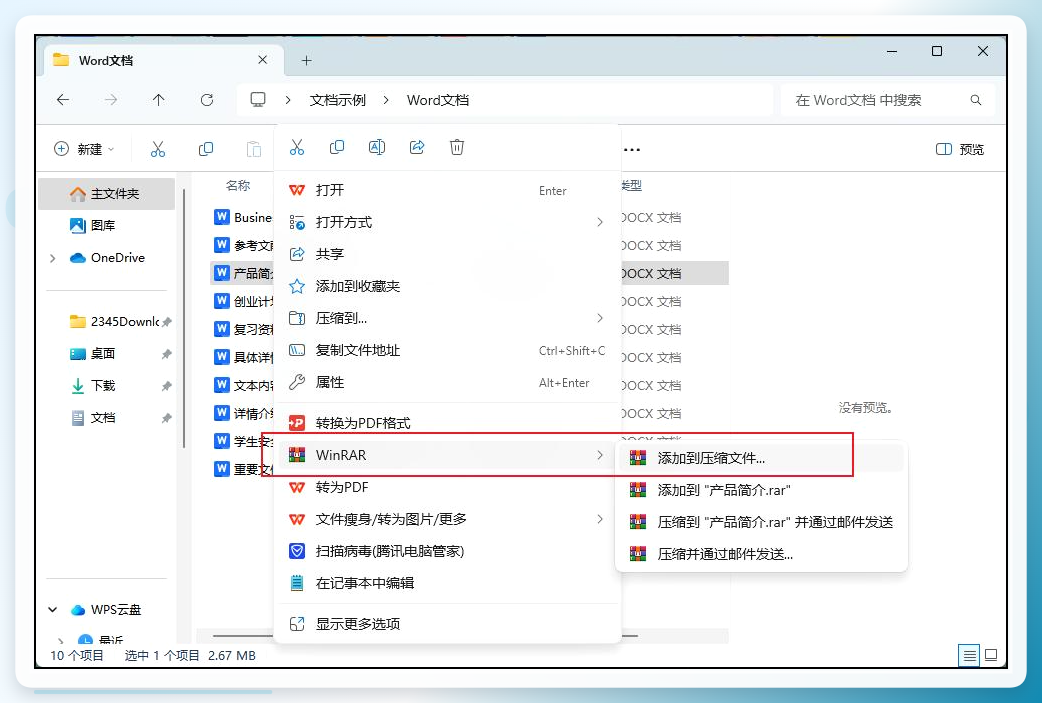Viewport: 1042px width, 703px height.
Task: Toggle the 预览 preview pane
Action: pos(960,150)
